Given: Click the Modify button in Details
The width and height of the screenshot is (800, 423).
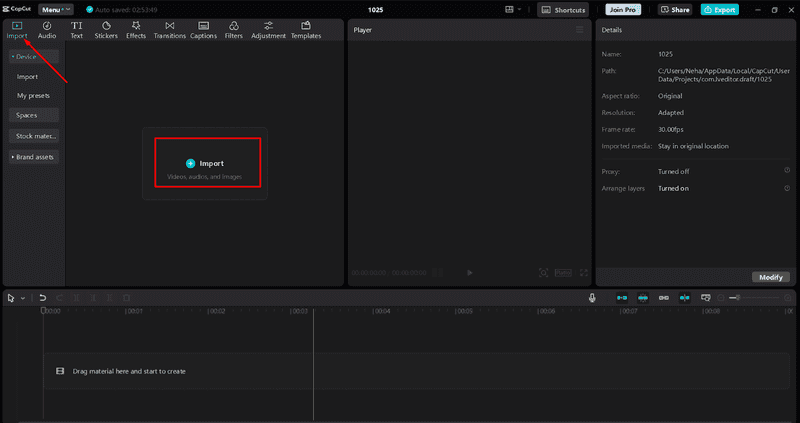Looking at the screenshot, I should (x=771, y=277).
